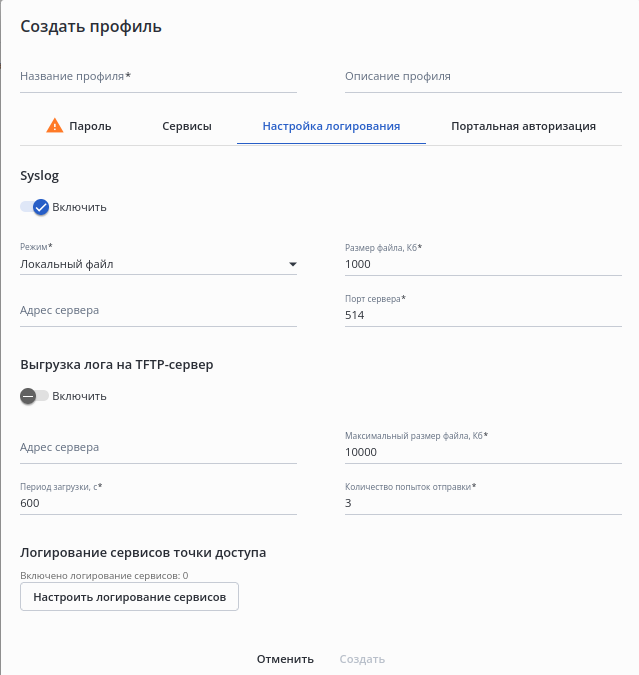Expand the Режим dropdown arrow
639x675 pixels.
point(292,265)
